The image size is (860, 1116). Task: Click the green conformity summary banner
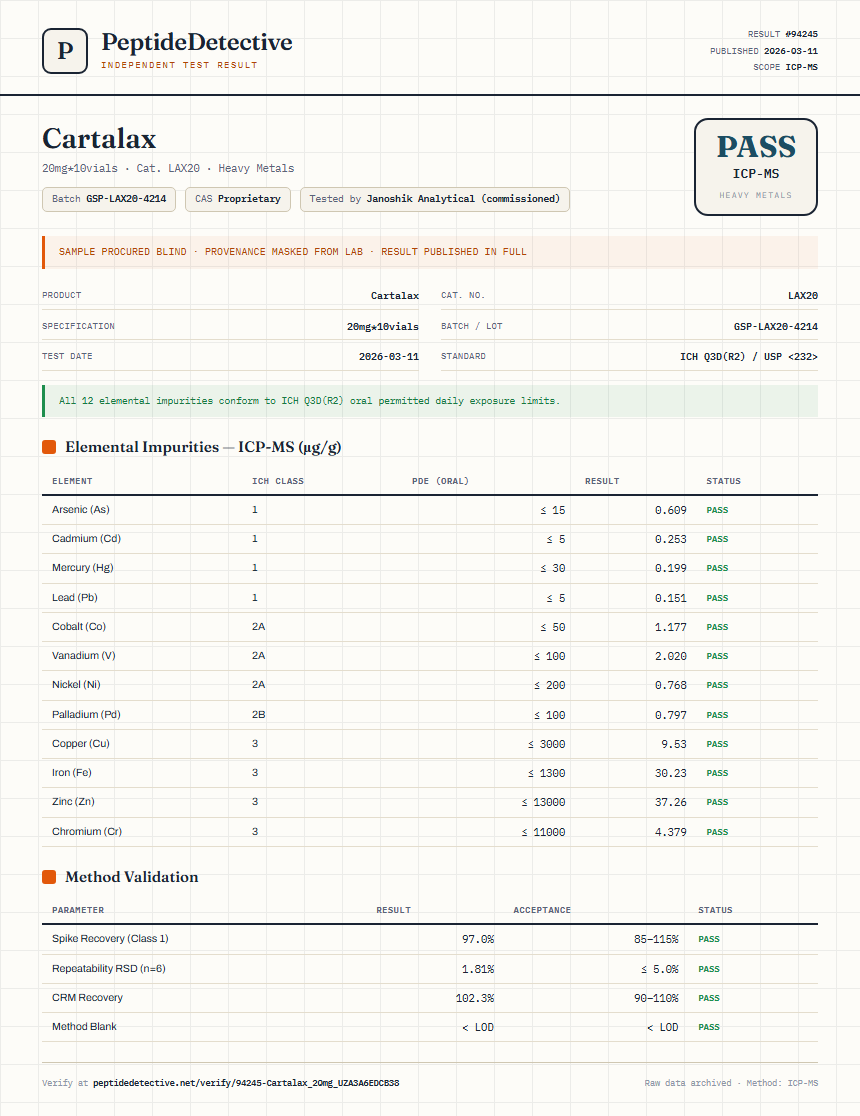(x=430, y=401)
